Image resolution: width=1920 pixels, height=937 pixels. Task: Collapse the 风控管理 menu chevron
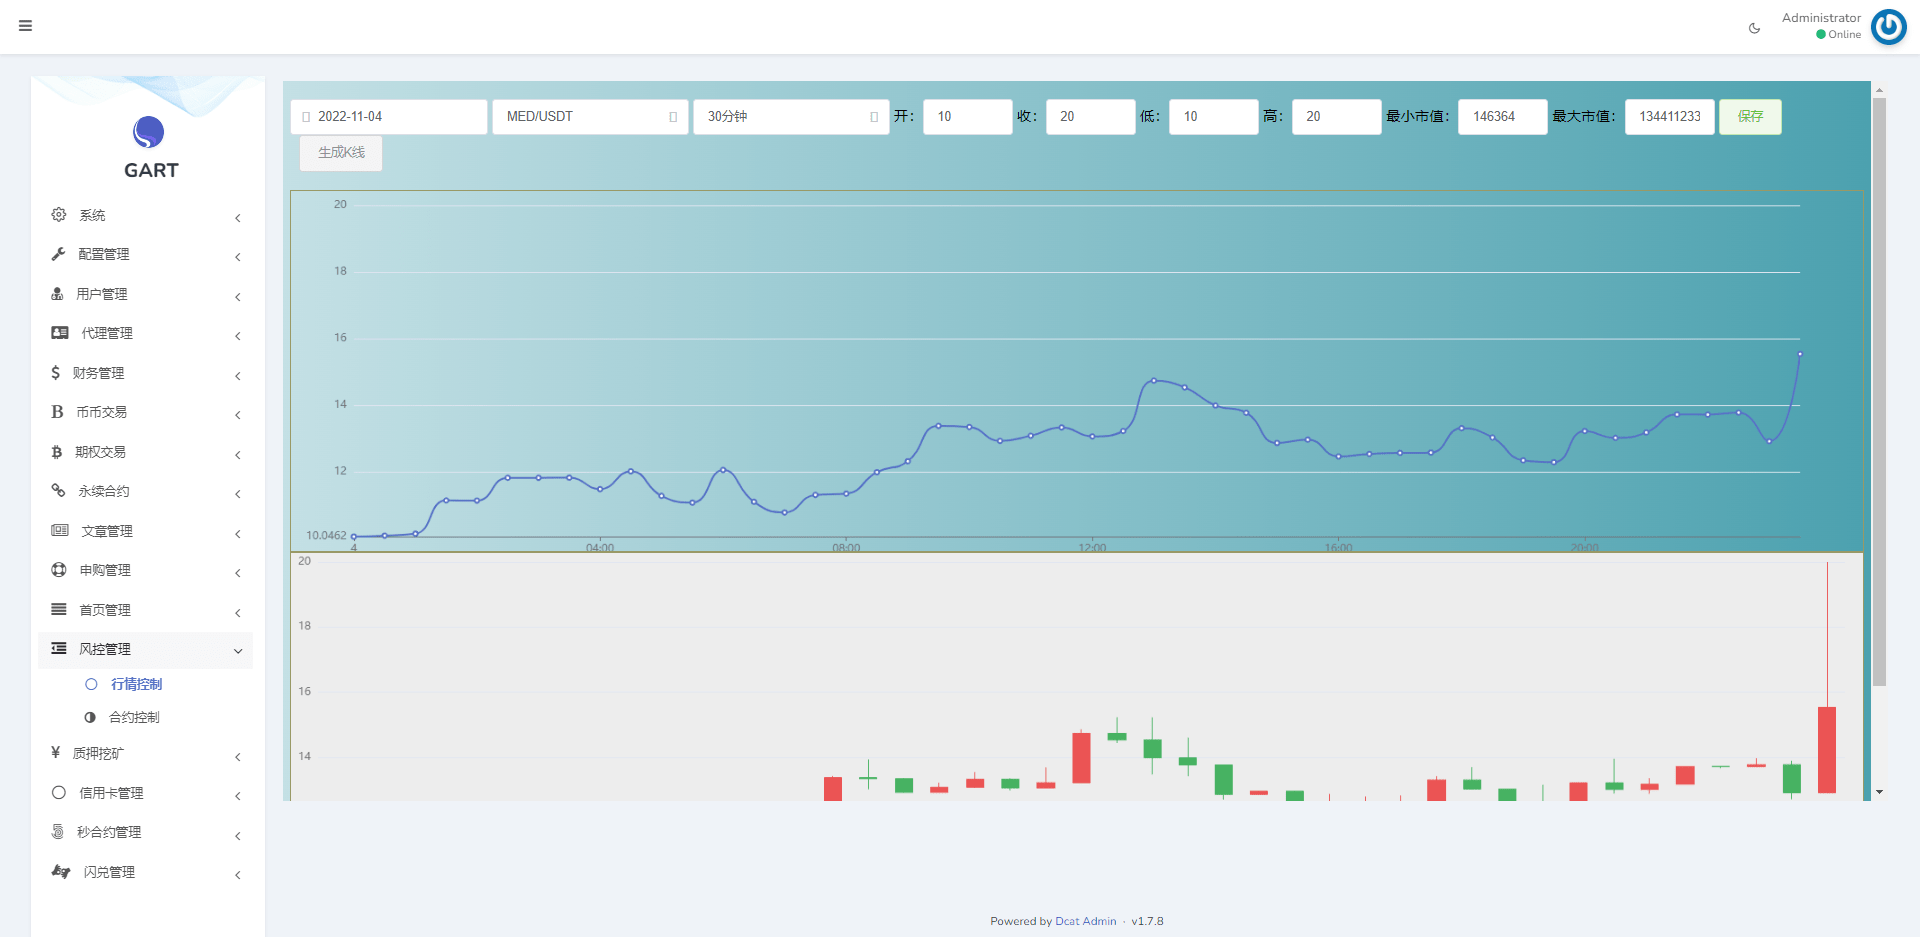238,651
